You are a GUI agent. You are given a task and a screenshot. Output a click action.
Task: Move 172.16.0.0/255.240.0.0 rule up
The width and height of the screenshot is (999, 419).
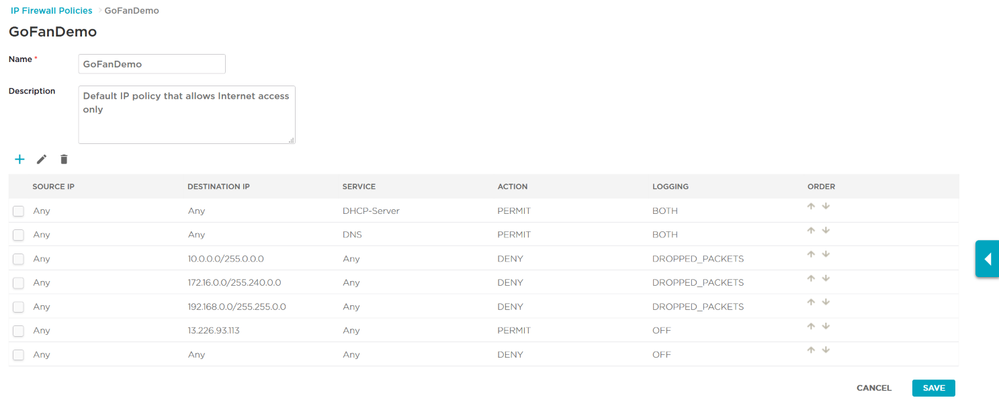pos(811,278)
